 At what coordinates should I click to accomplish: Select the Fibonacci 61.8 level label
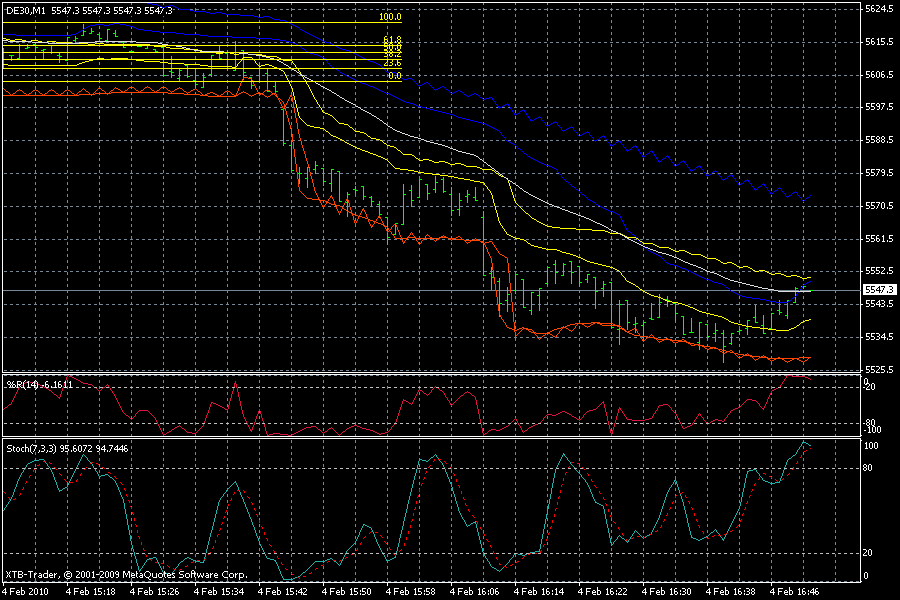point(393,40)
